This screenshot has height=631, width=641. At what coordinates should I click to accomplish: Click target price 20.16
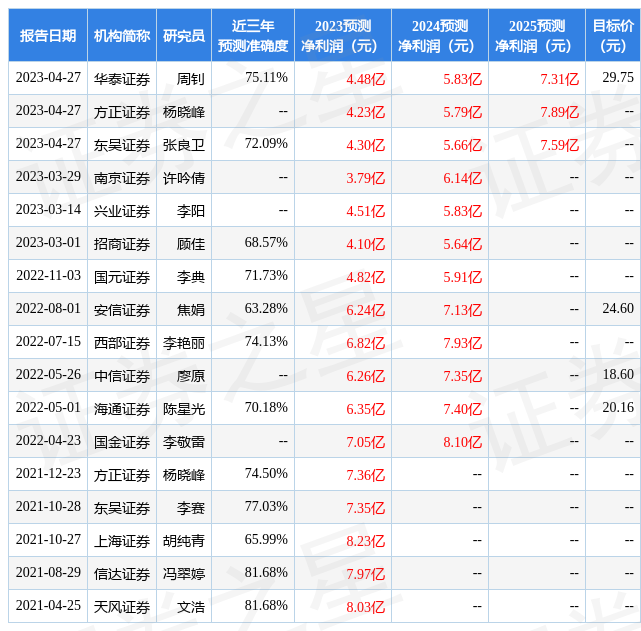(618, 408)
